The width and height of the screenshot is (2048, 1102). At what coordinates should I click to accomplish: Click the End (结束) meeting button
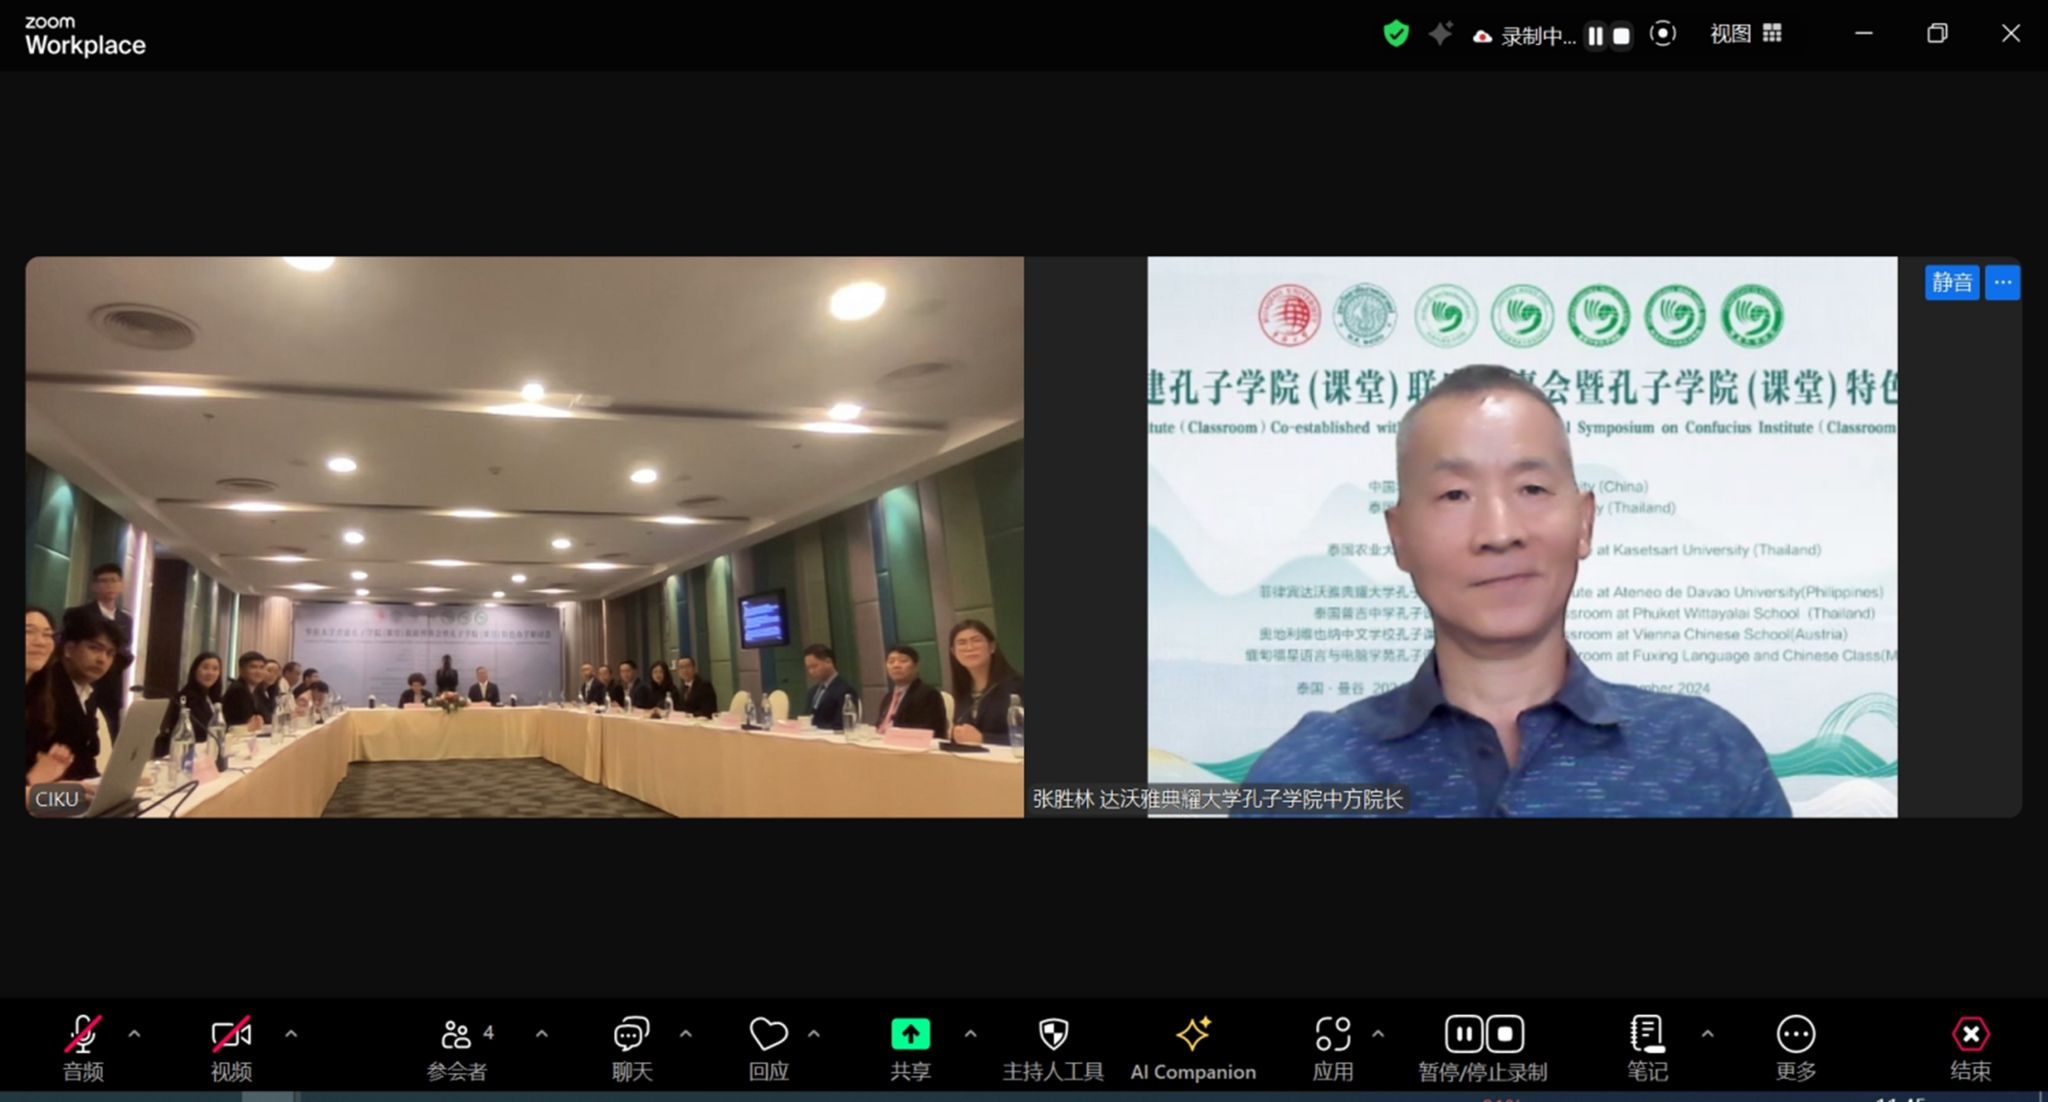coord(1970,1035)
